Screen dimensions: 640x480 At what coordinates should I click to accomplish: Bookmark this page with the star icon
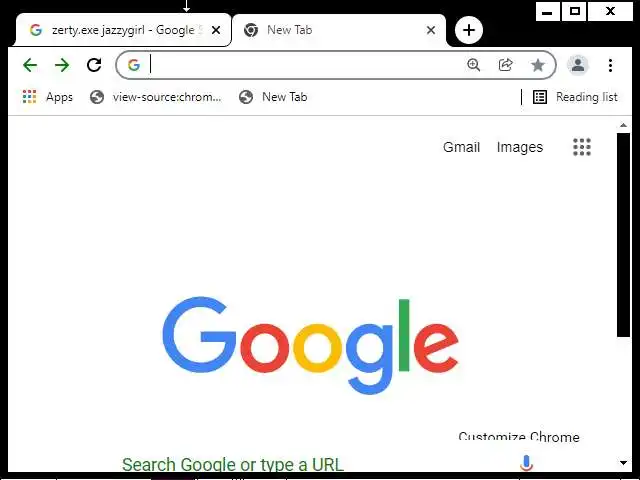(x=538, y=65)
